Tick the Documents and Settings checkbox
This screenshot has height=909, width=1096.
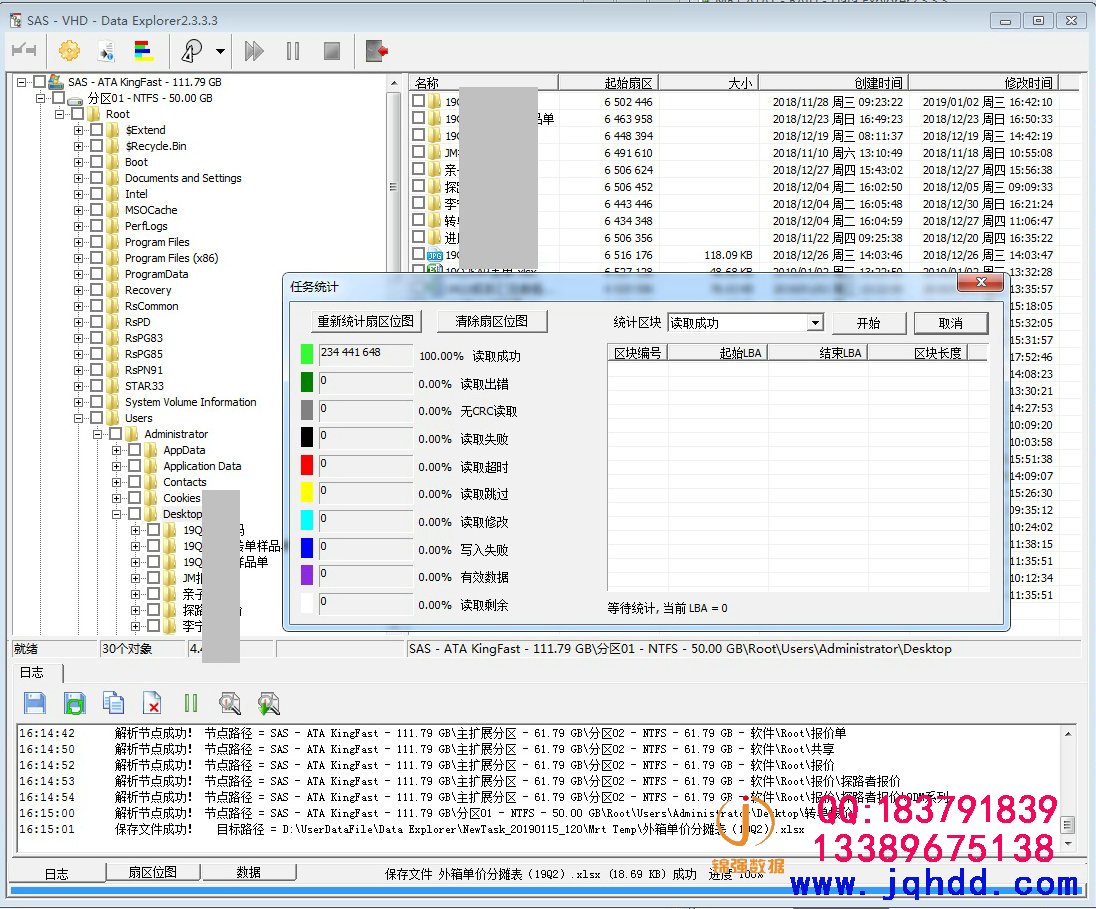pyautogui.click(x=96, y=178)
